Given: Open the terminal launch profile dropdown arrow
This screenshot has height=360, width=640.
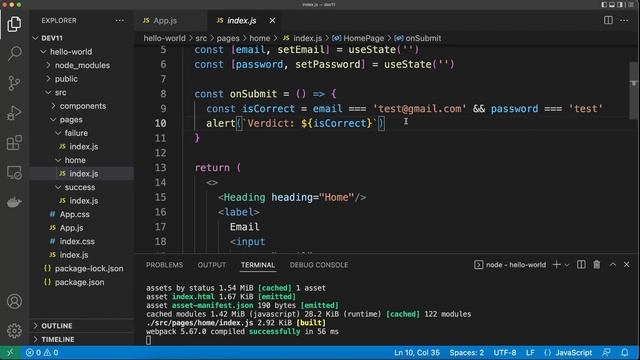Looking at the screenshot, I should [x=567, y=265].
